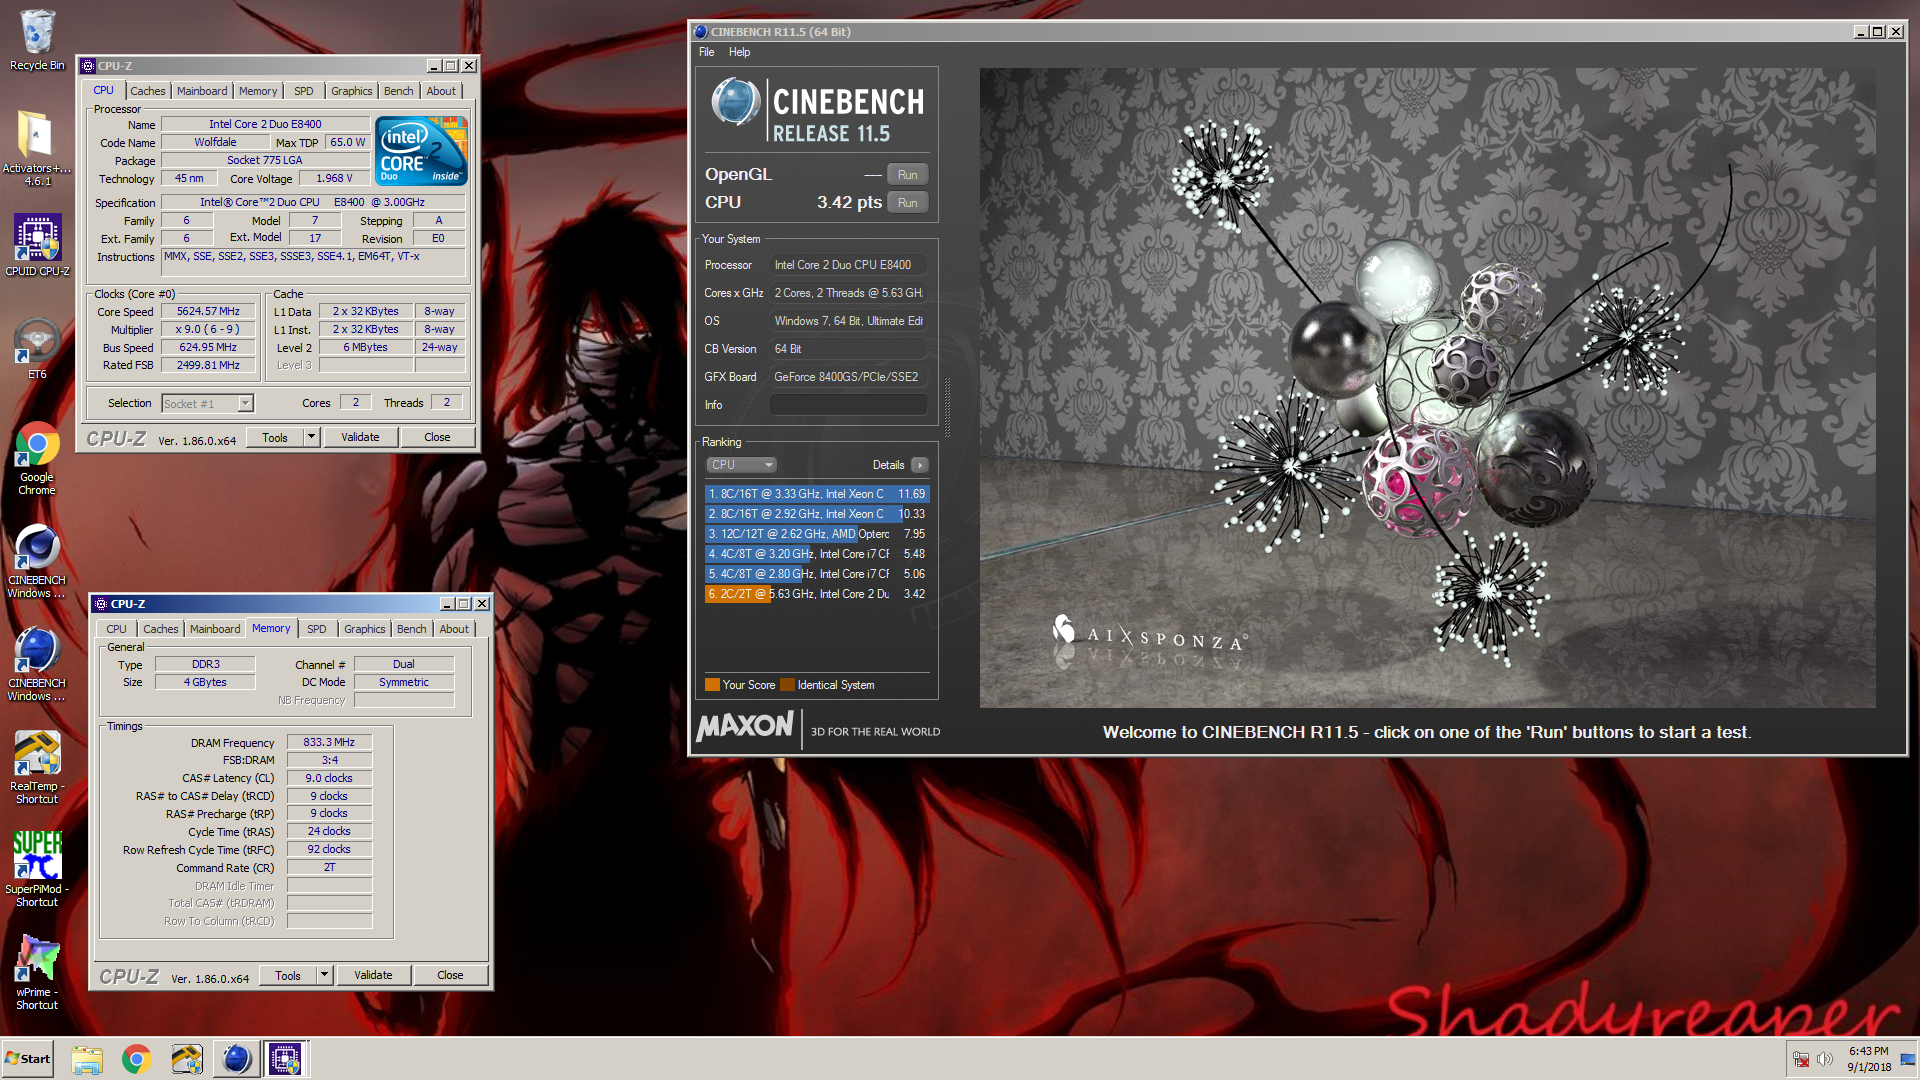
Task: Open Graphics tab in top CPU-Z window
Action: (x=352, y=91)
